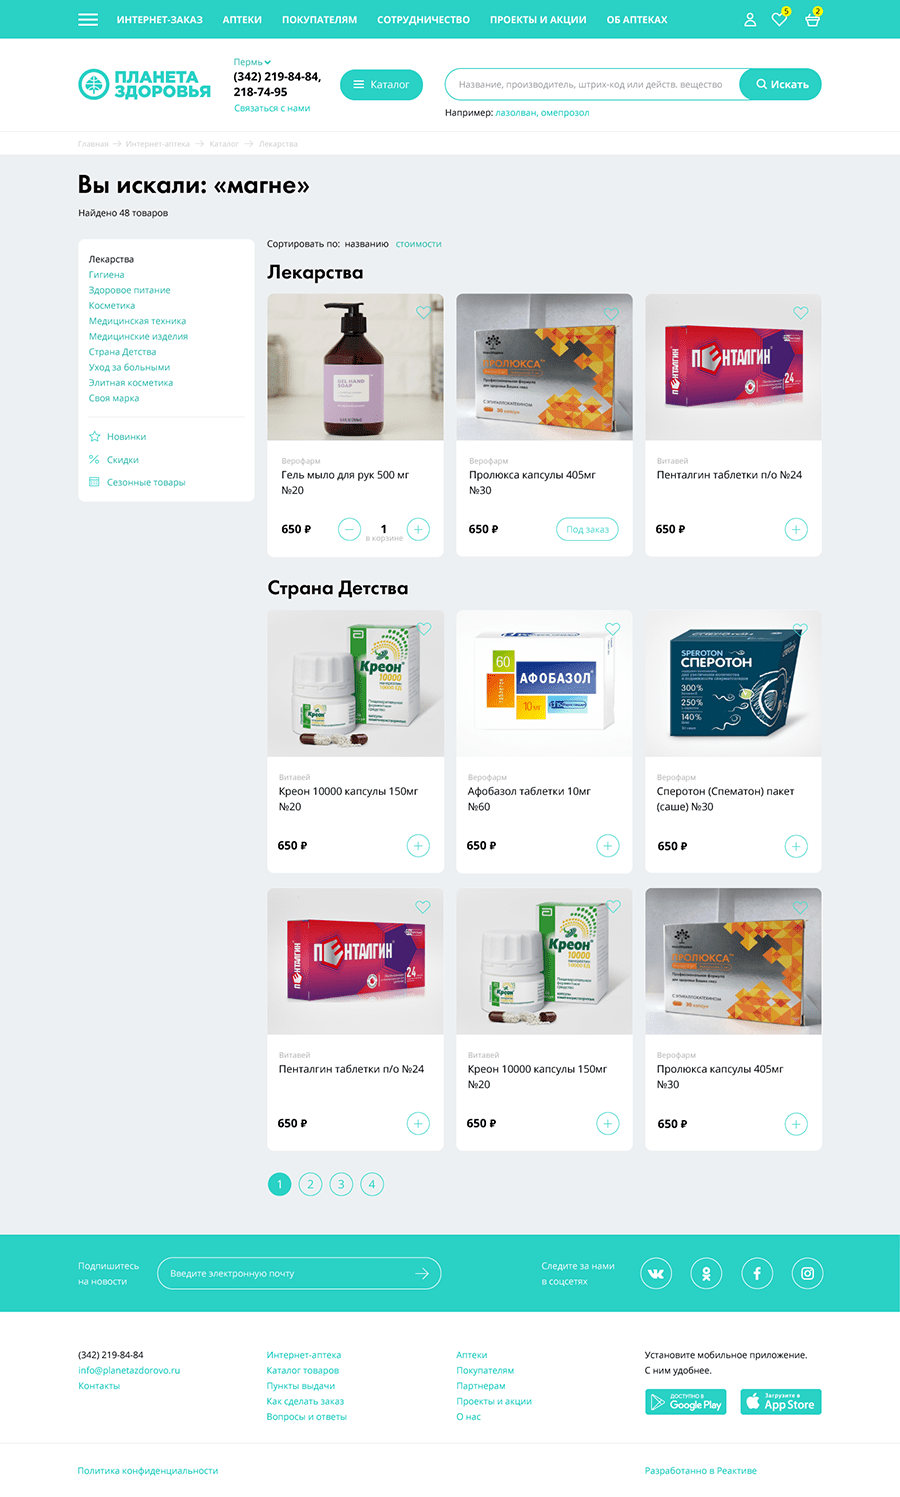900x1497 pixels.
Task: Open the VK social network icon
Action: (x=656, y=1273)
